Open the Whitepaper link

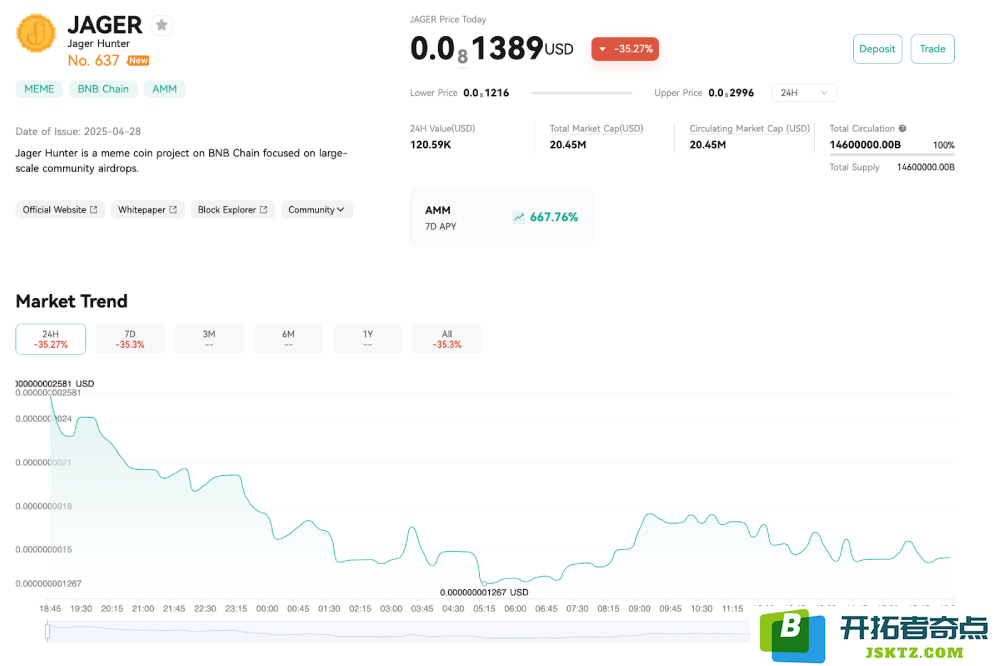coord(147,209)
